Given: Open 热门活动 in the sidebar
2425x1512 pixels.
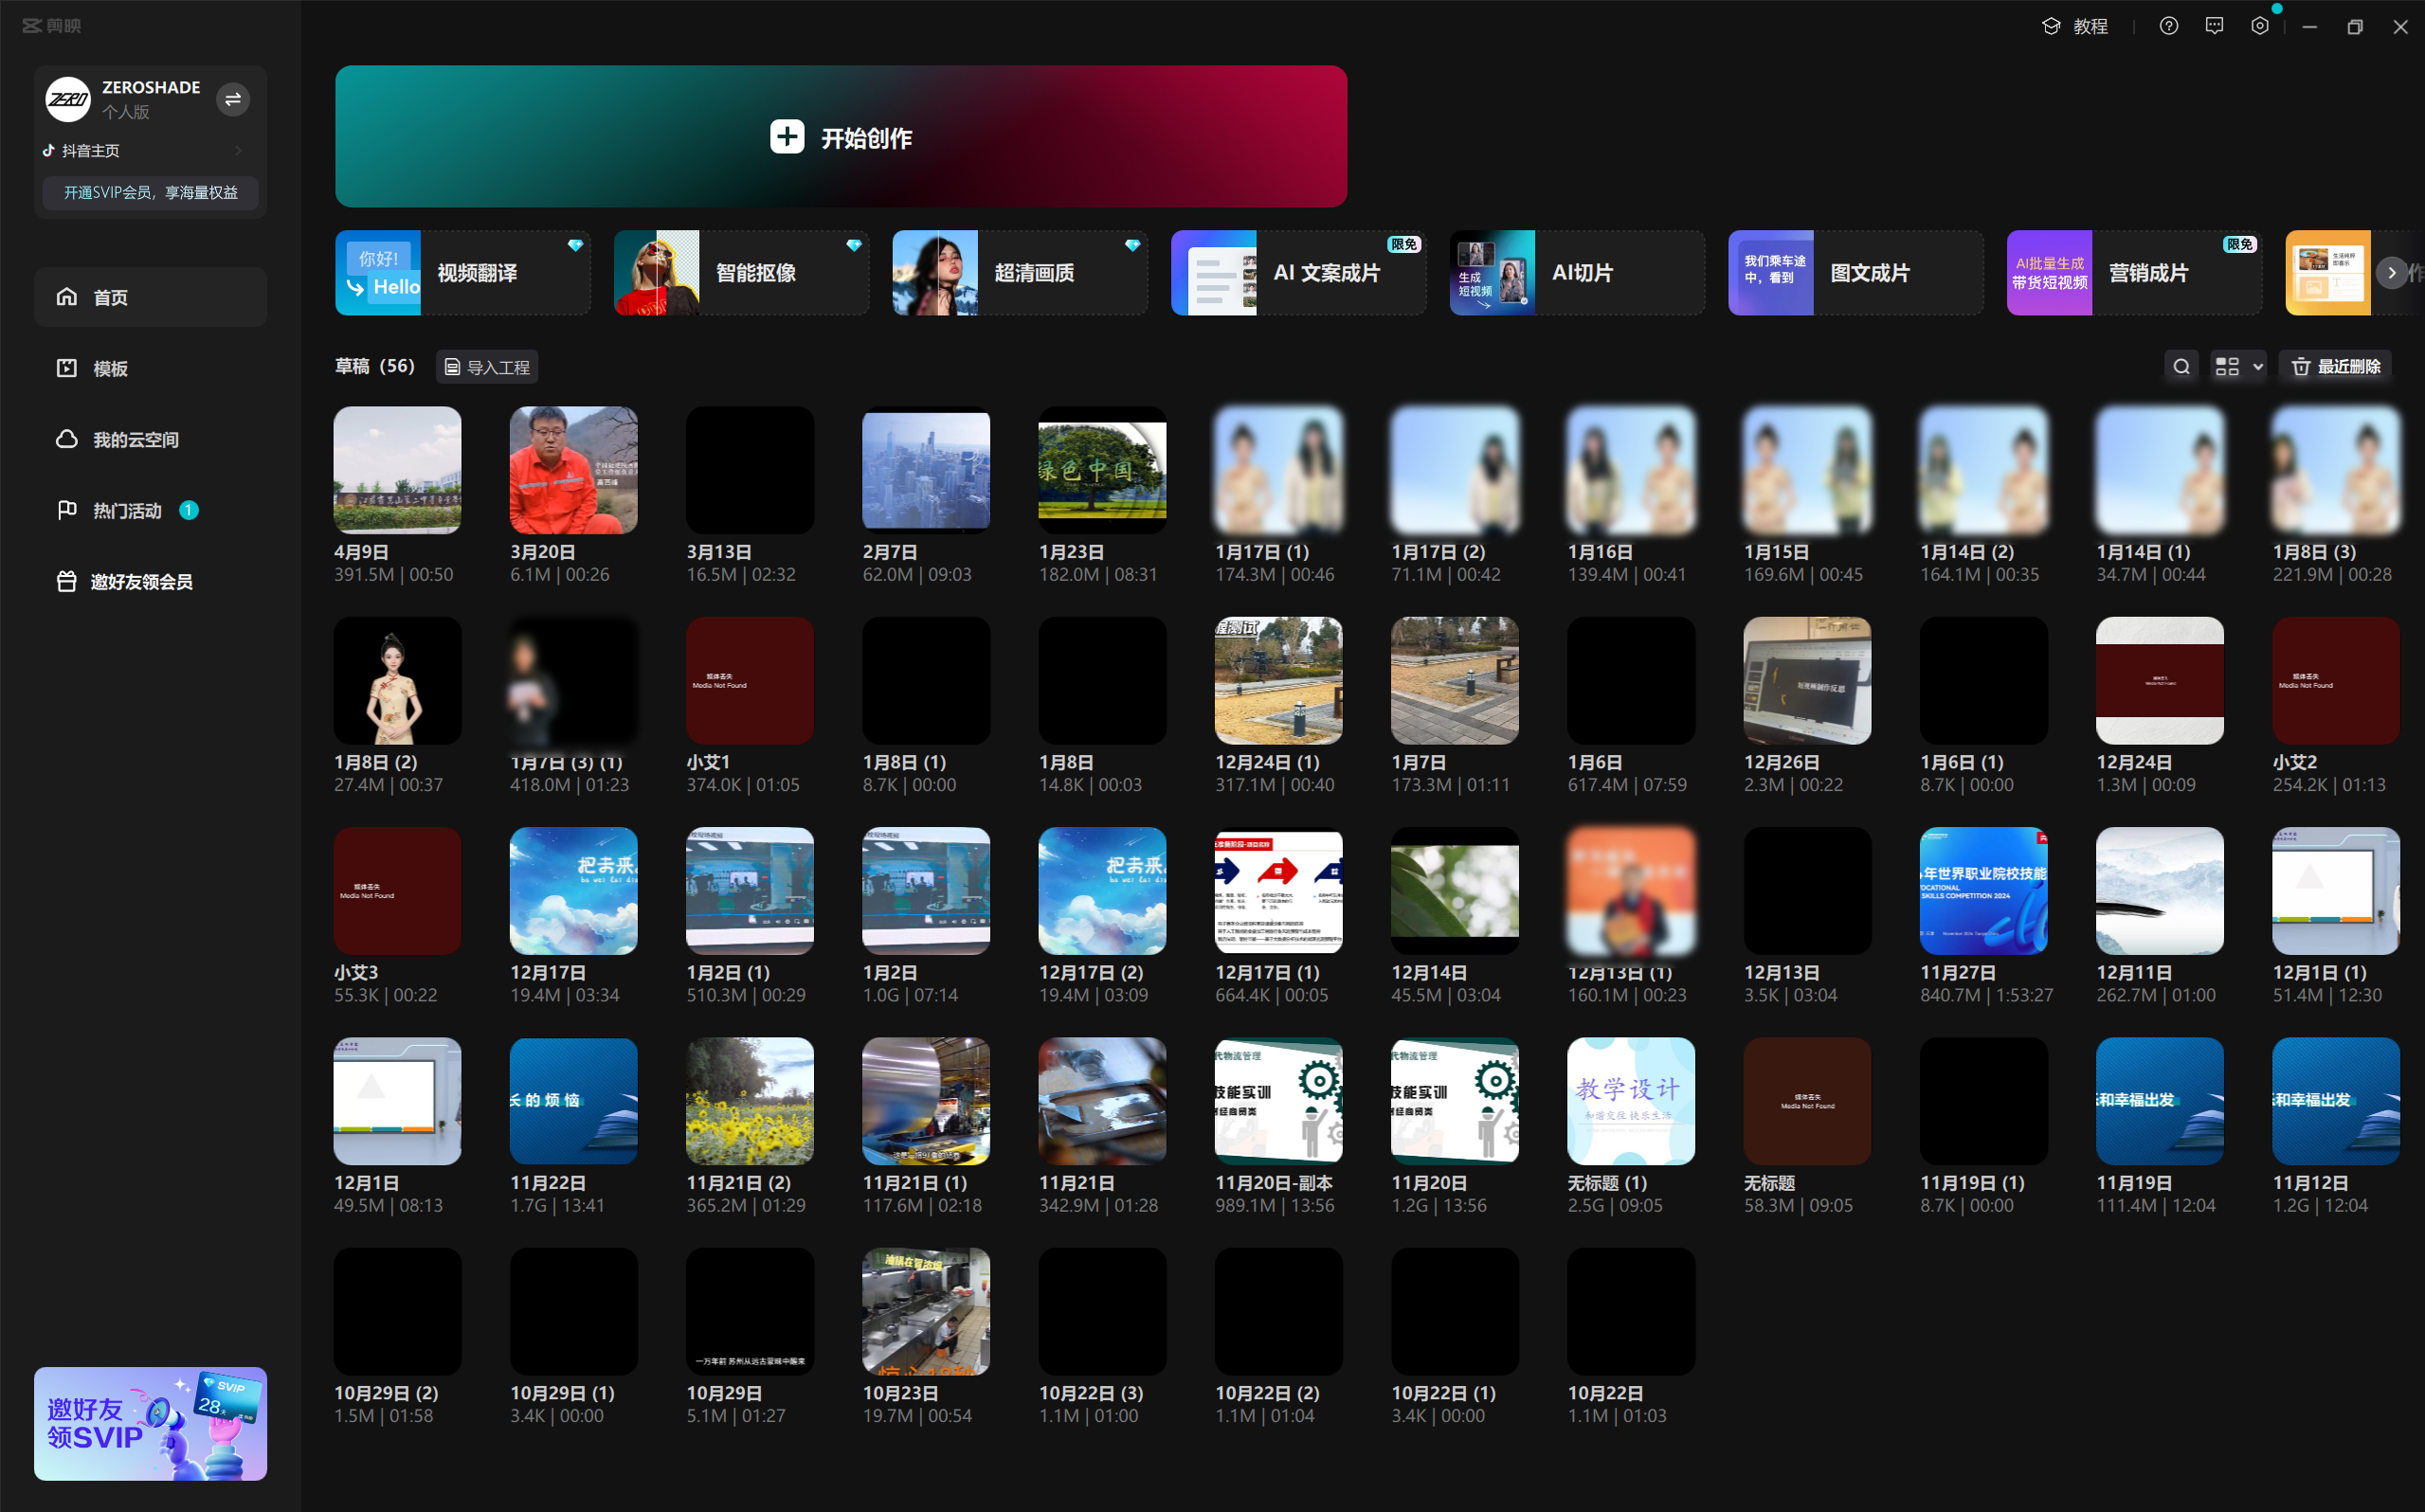Looking at the screenshot, I should point(126,511).
